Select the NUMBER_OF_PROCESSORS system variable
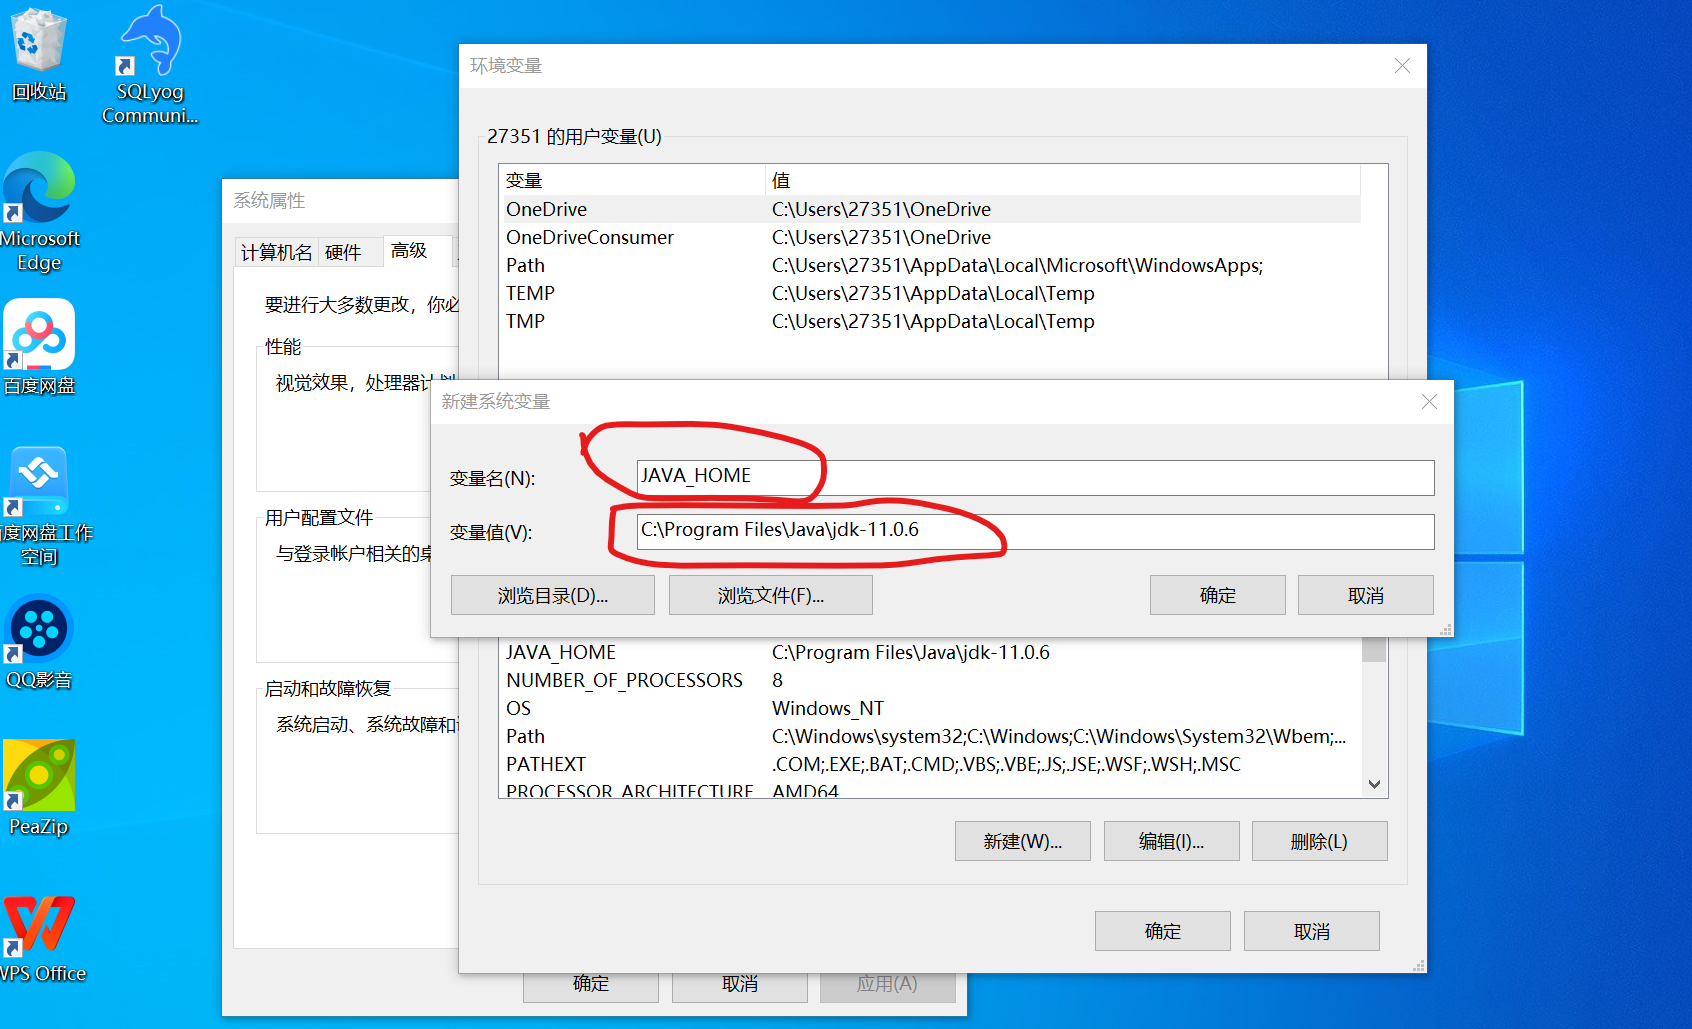The width and height of the screenshot is (1692, 1029). pyautogui.click(x=930, y=680)
